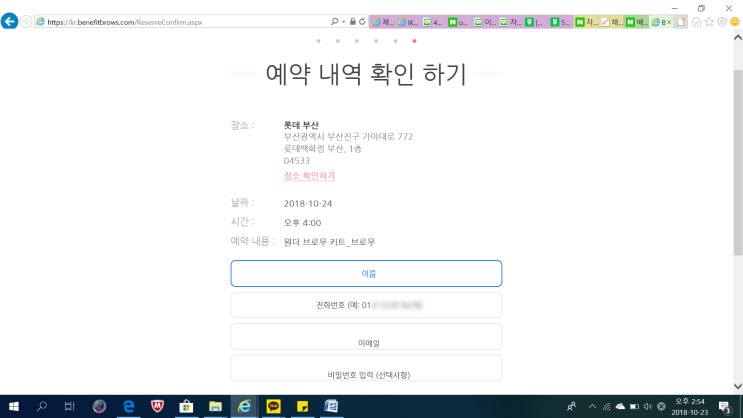
Task: Open Favorites star icon
Action: (x=709, y=22)
